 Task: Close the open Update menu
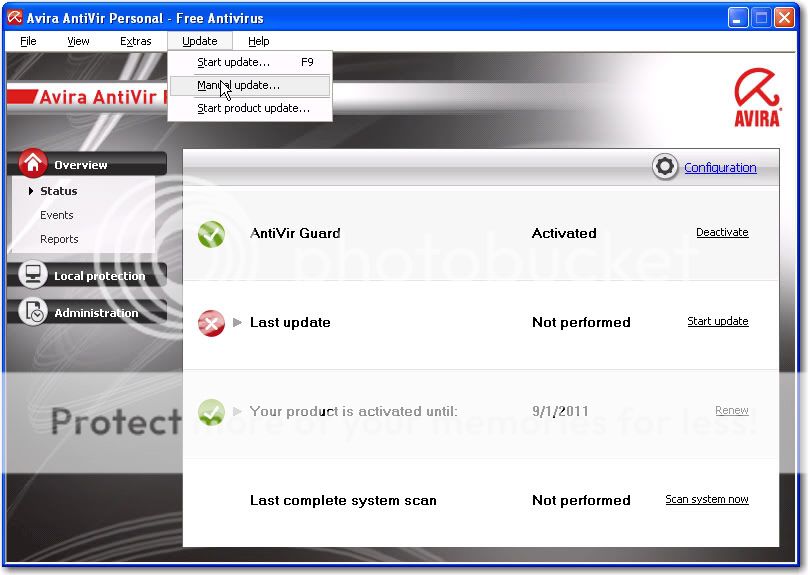[x=200, y=41]
